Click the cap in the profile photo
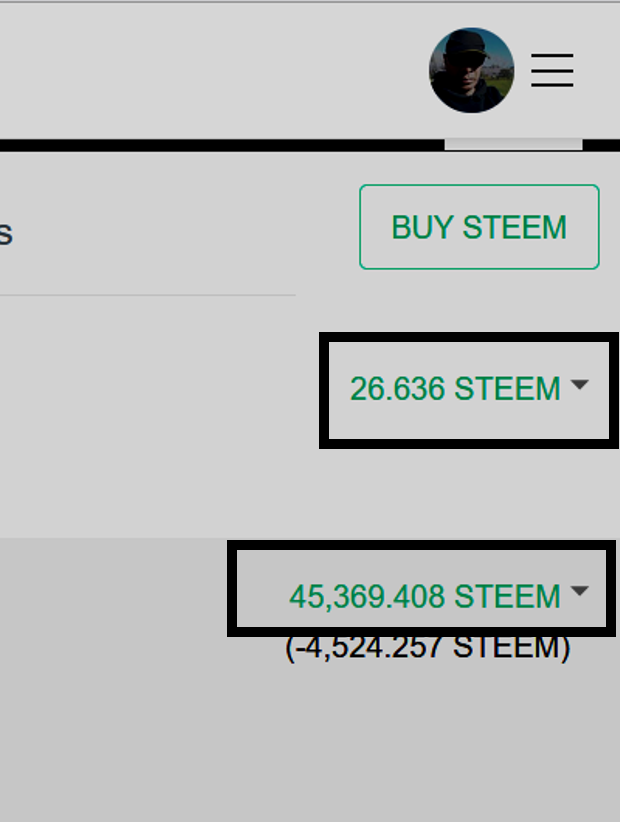This screenshot has width=620, height=822. (467, 42)
